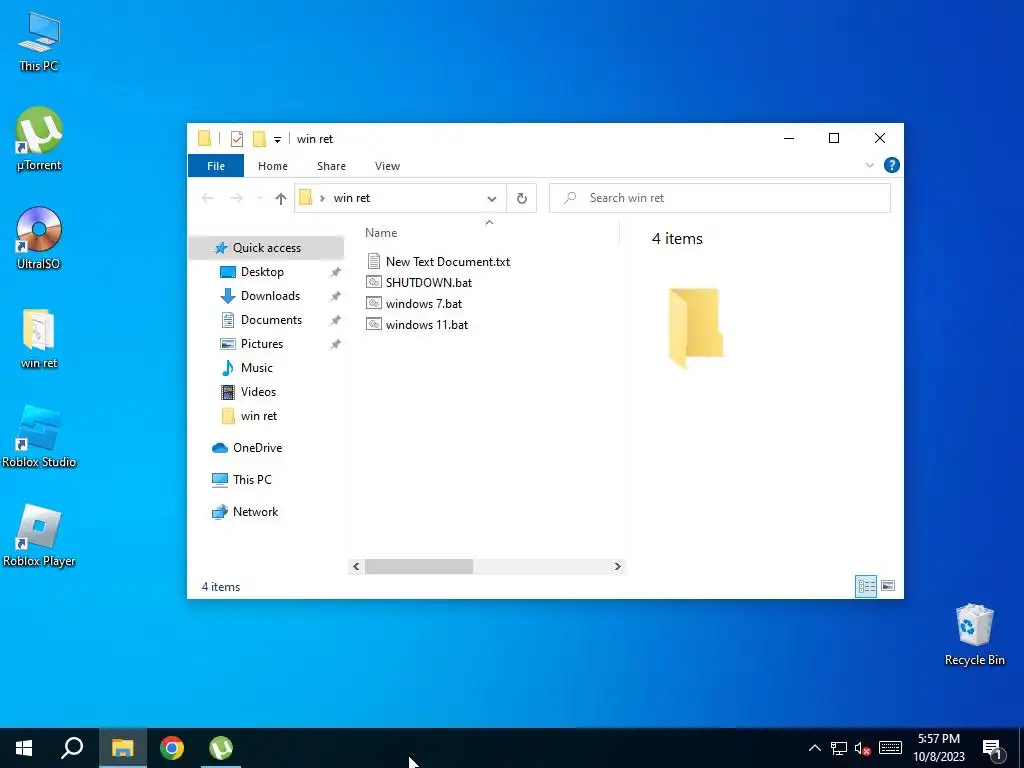
Task: Click File Explorer taskbar icon
Action: tap(122, 748)
